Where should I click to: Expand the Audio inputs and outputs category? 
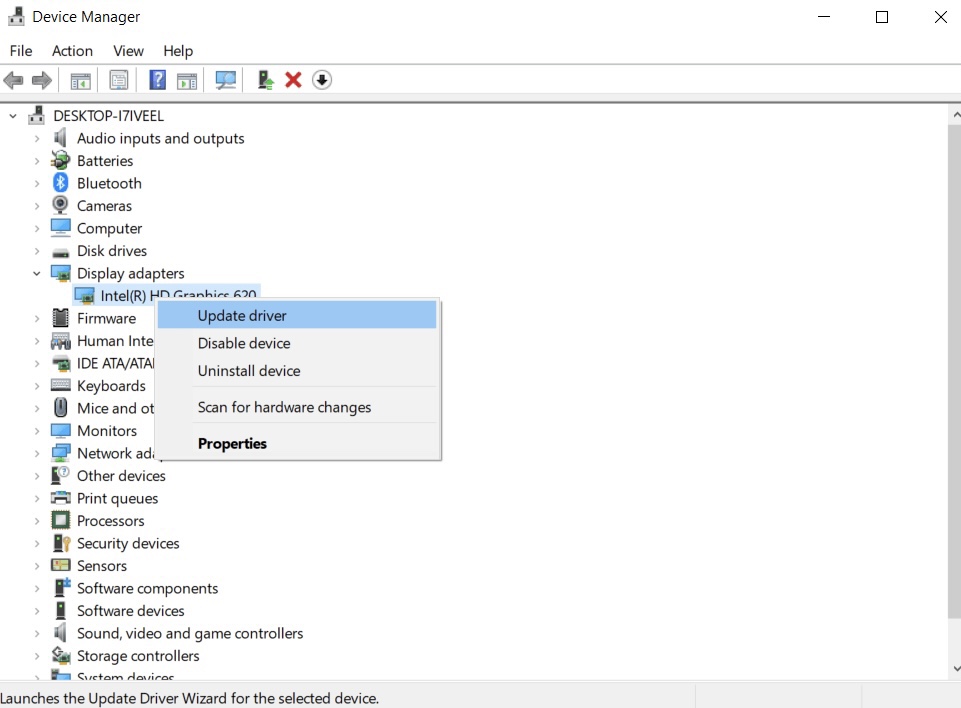(37, 139)
